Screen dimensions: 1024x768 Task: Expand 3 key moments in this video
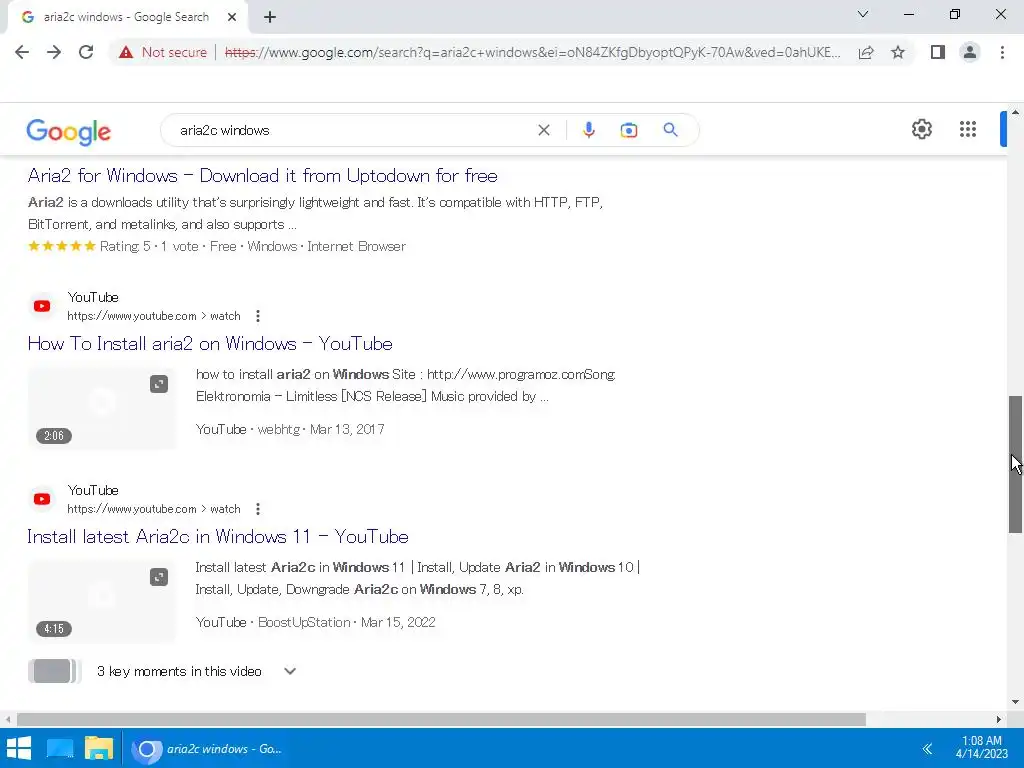(290, 671)
